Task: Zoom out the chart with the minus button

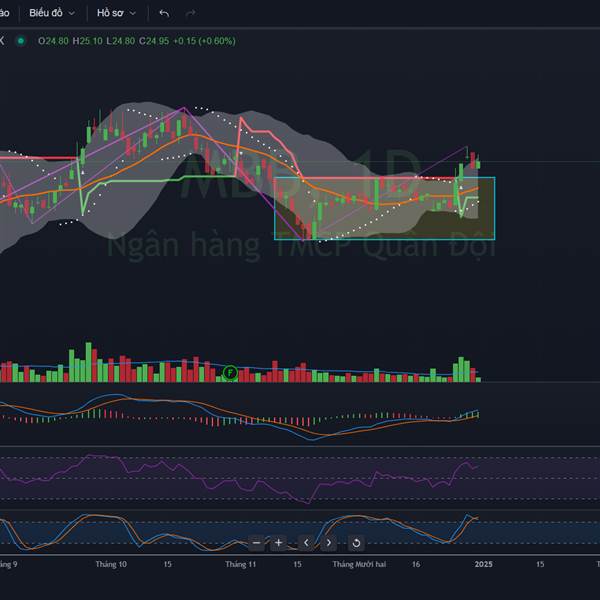Action: click(257, 543)
